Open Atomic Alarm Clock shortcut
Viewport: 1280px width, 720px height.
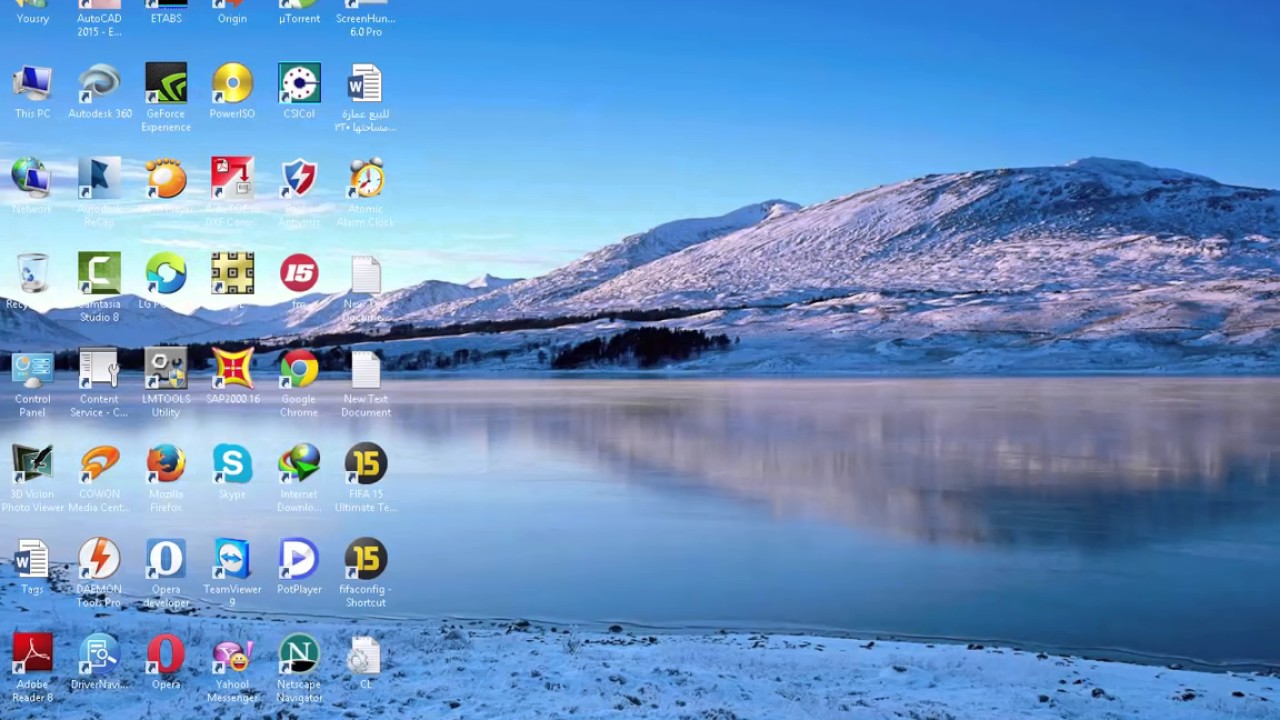[365, 192]
